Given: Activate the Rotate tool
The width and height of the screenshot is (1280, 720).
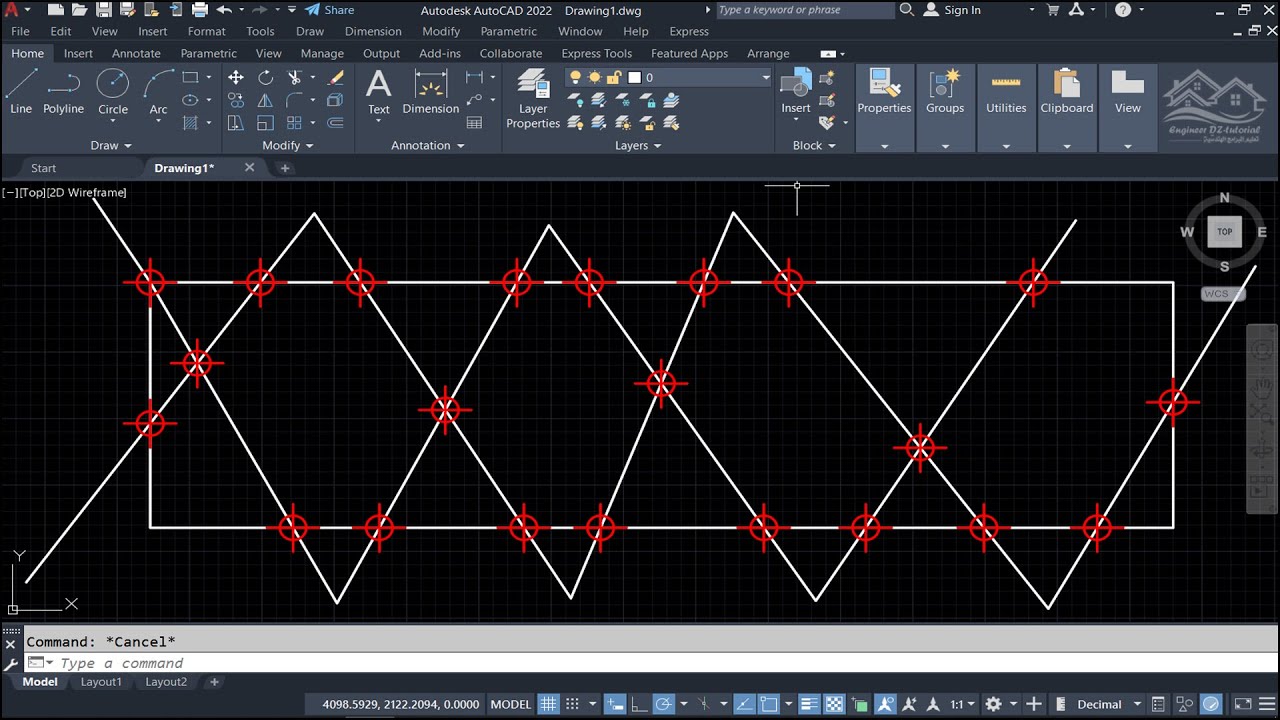Looking at the screenshot, I should click(x=265, y=77).
